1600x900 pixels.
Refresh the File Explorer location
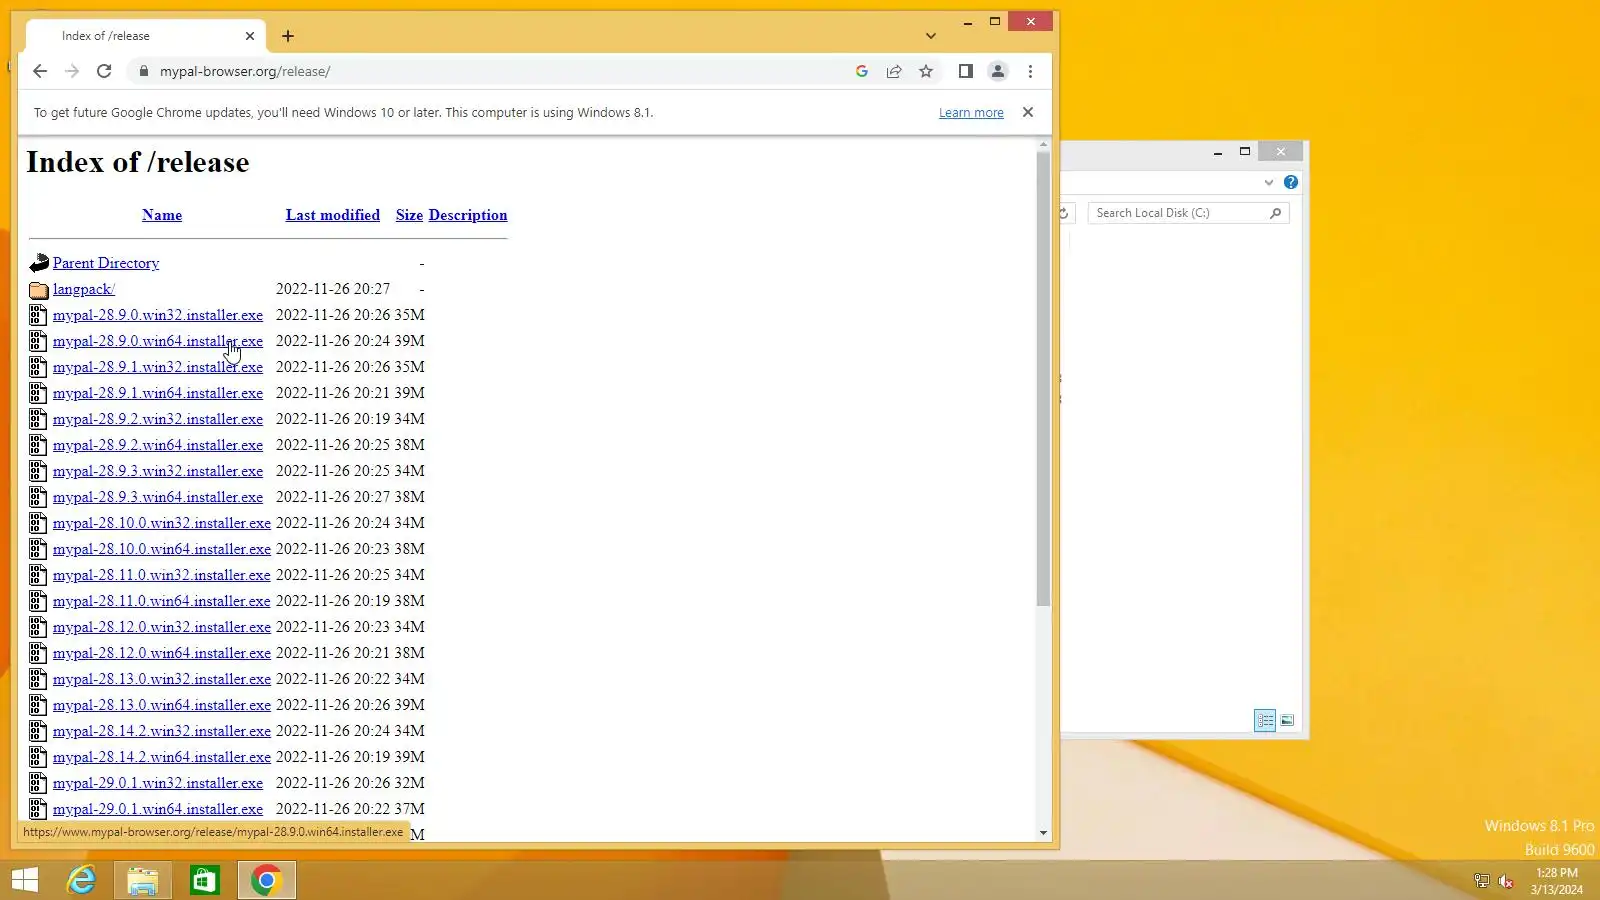coord(1064,213)
